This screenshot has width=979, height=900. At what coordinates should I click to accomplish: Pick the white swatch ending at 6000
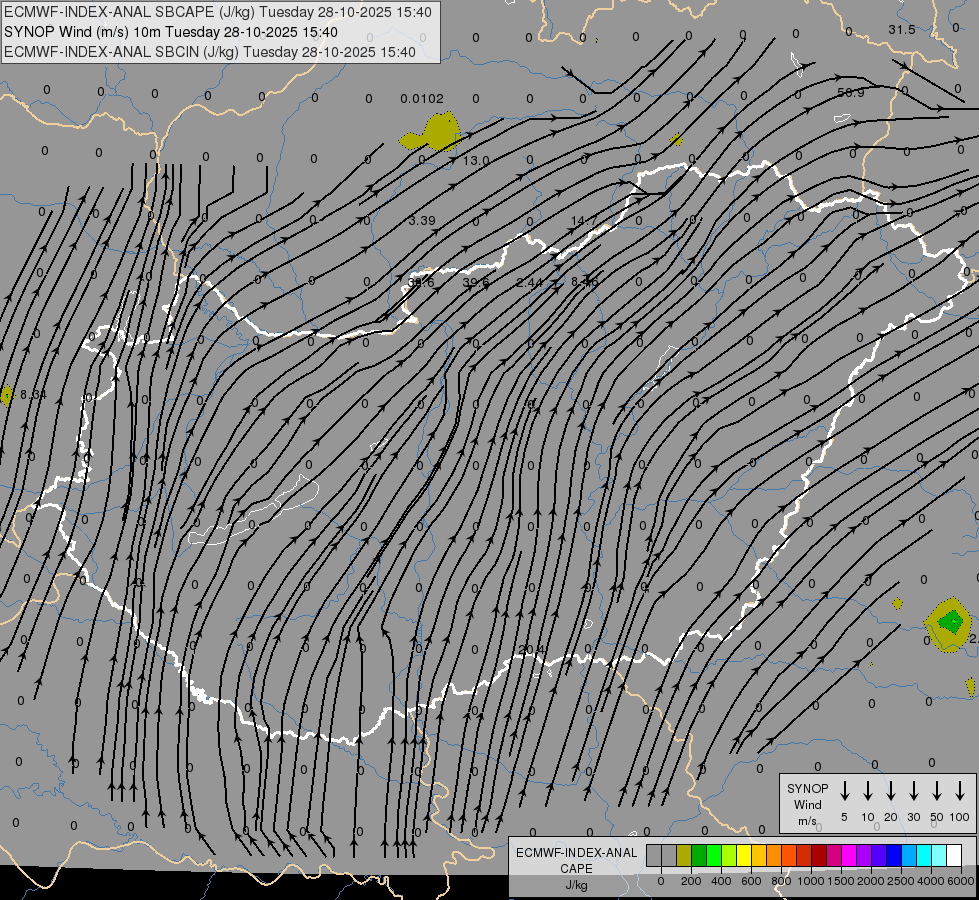coord(954,855)
